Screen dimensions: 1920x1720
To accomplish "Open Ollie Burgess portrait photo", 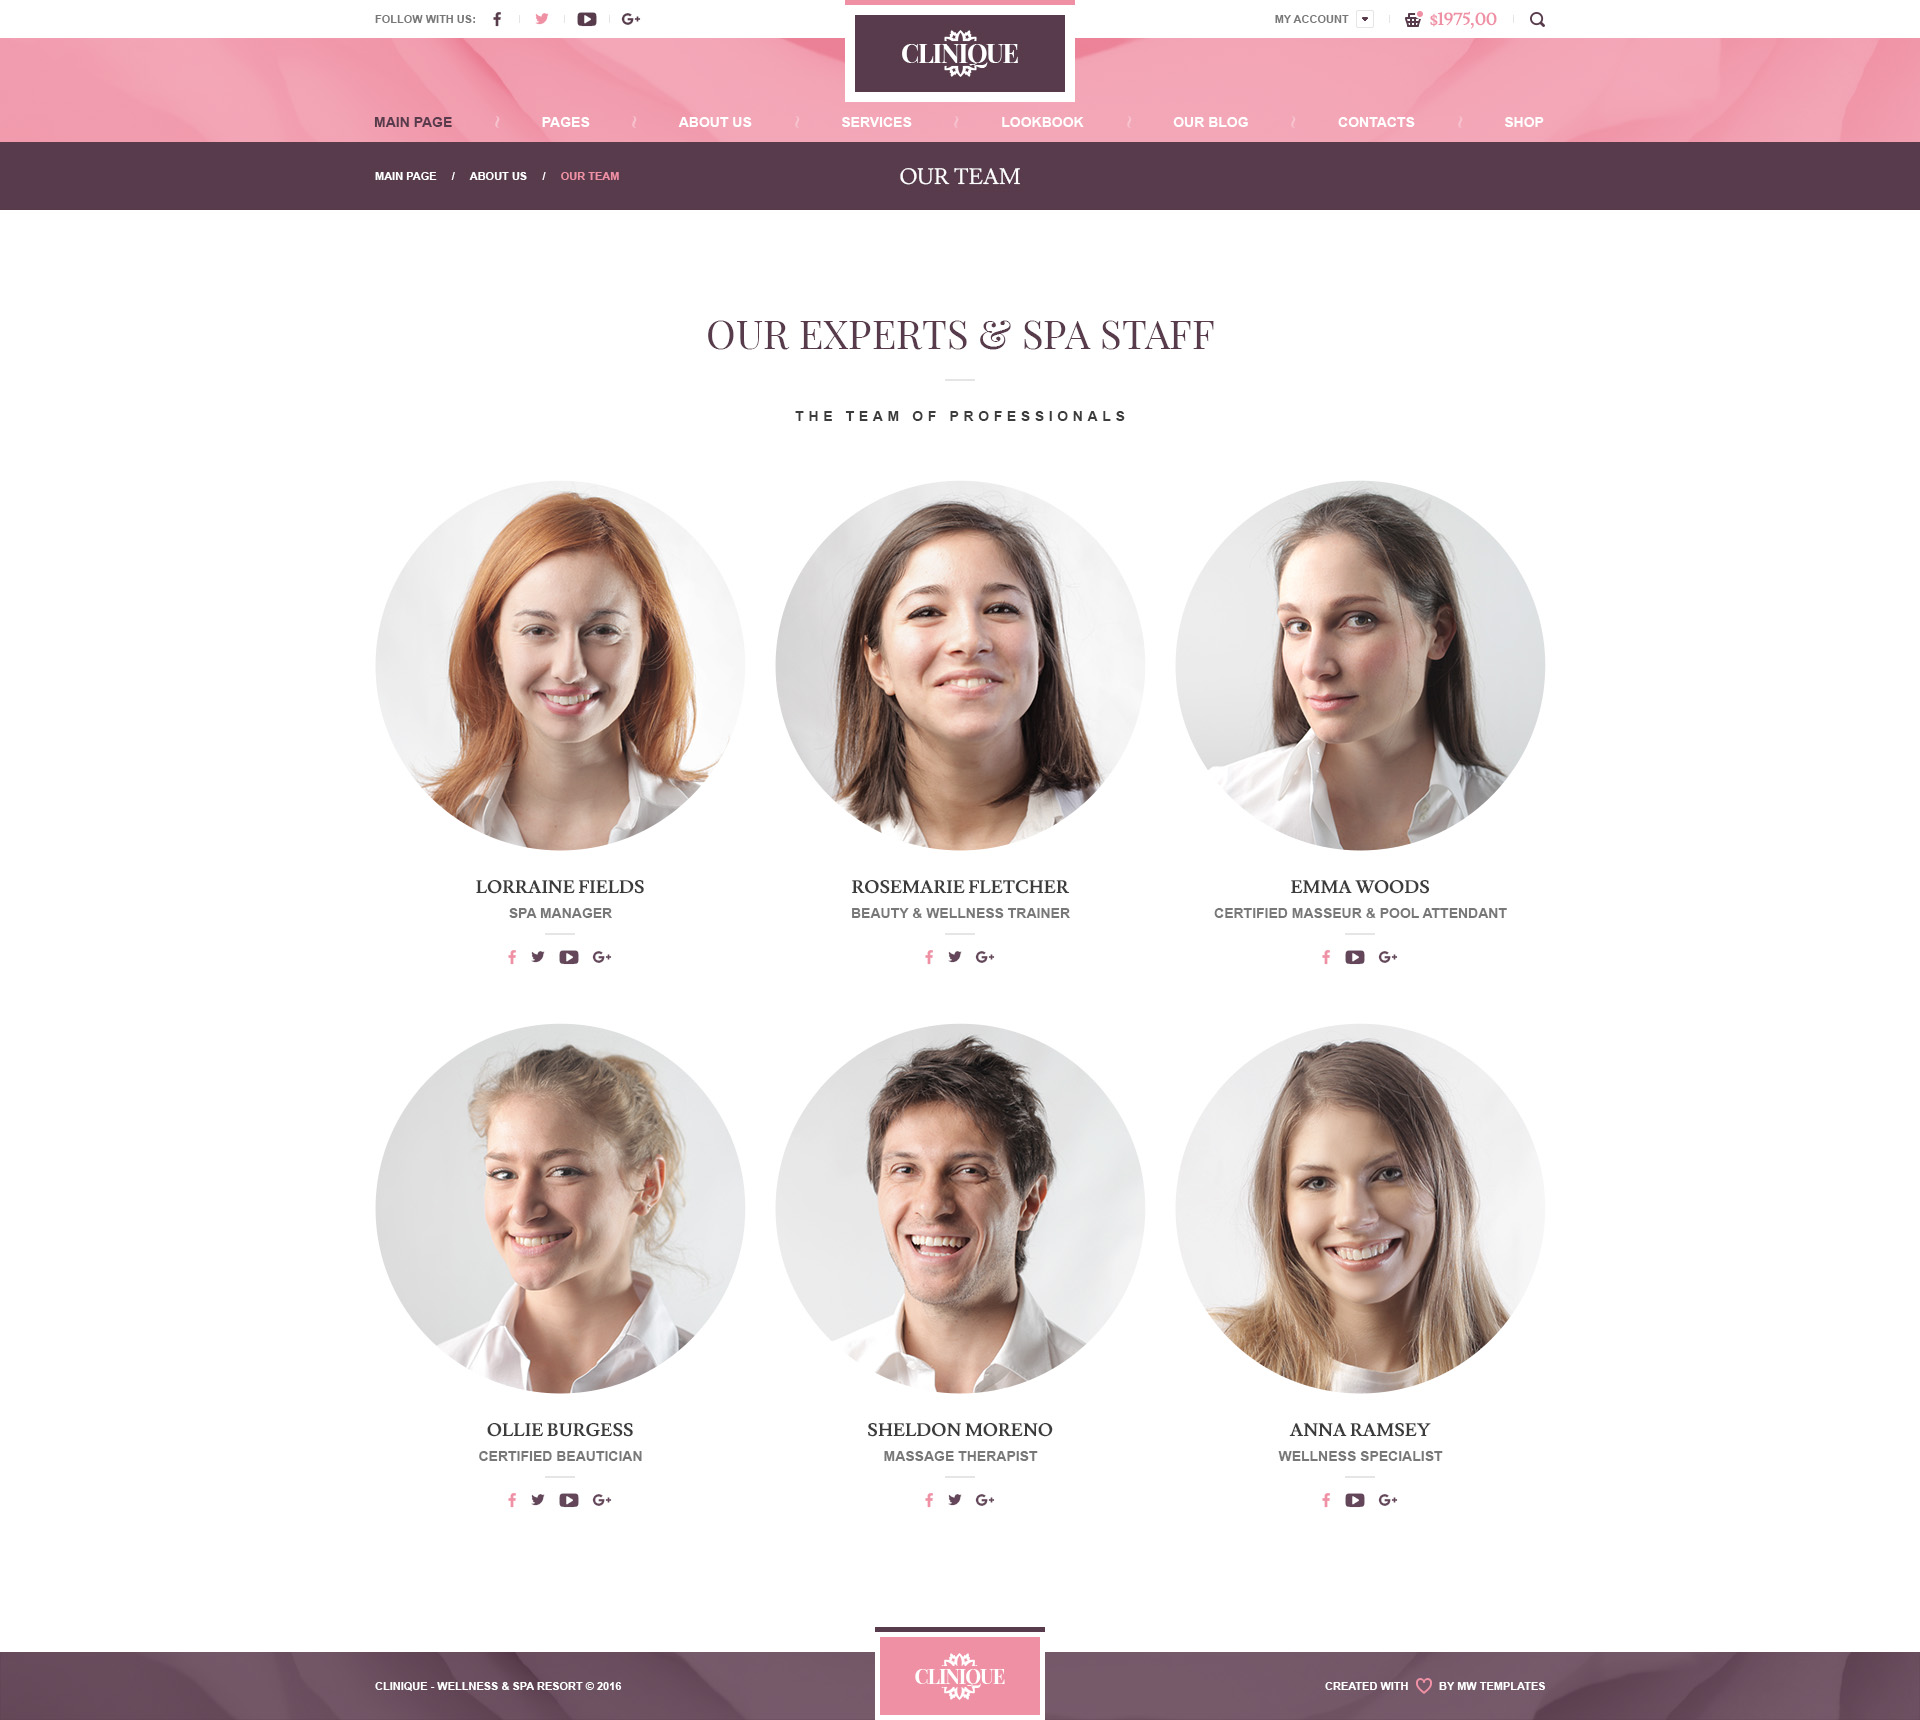I will click(x=560, y=1208).
